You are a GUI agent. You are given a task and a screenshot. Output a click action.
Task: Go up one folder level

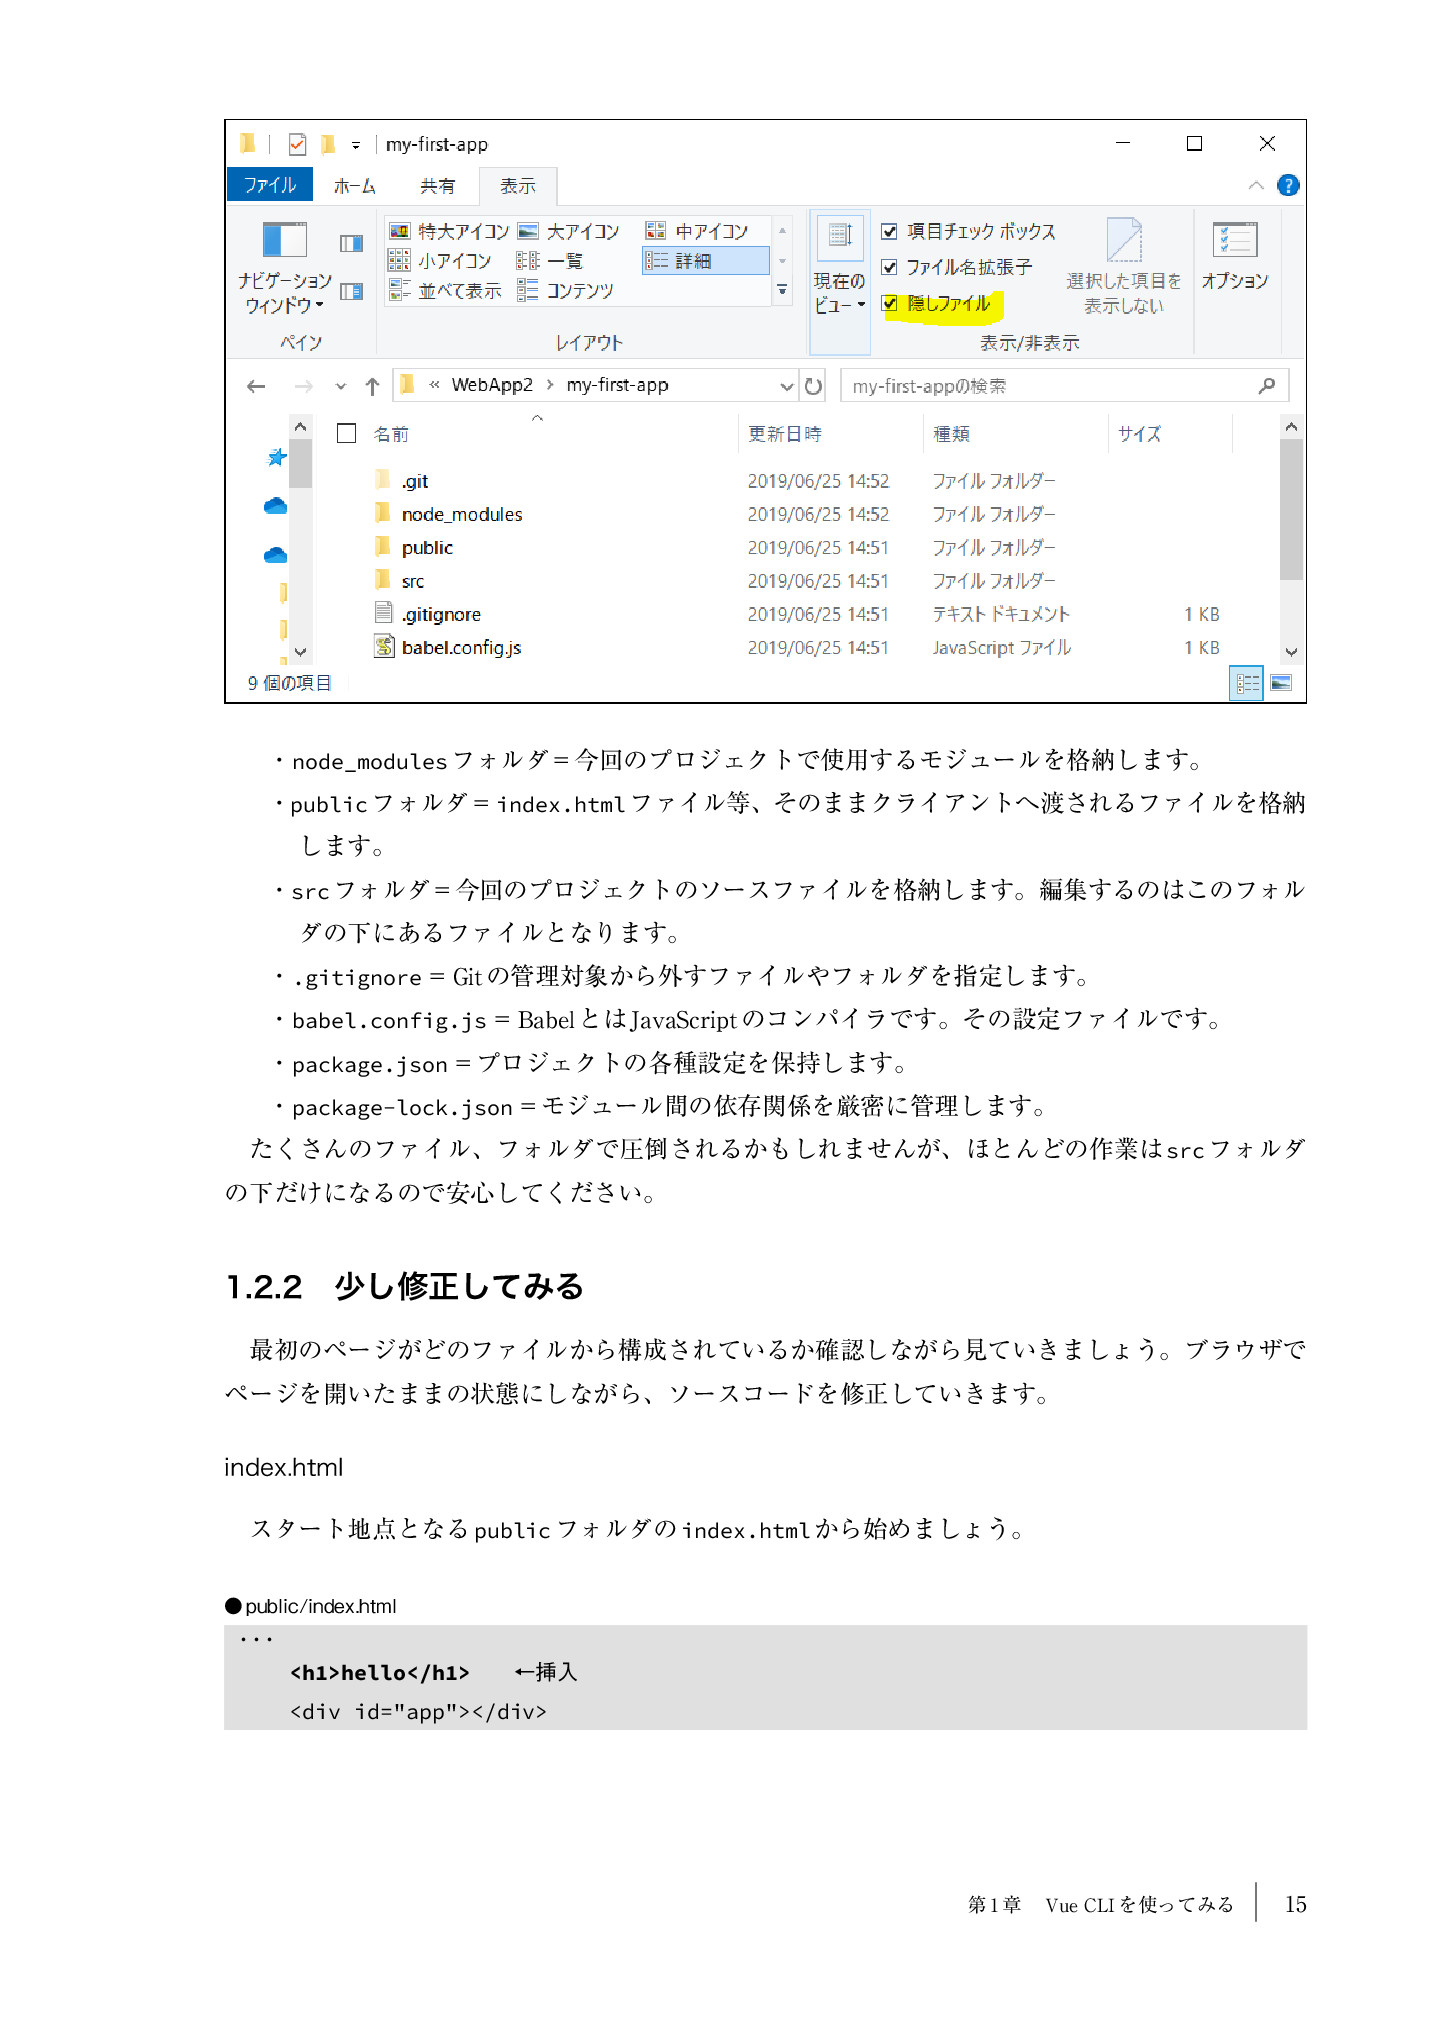[x=372, y=386]
